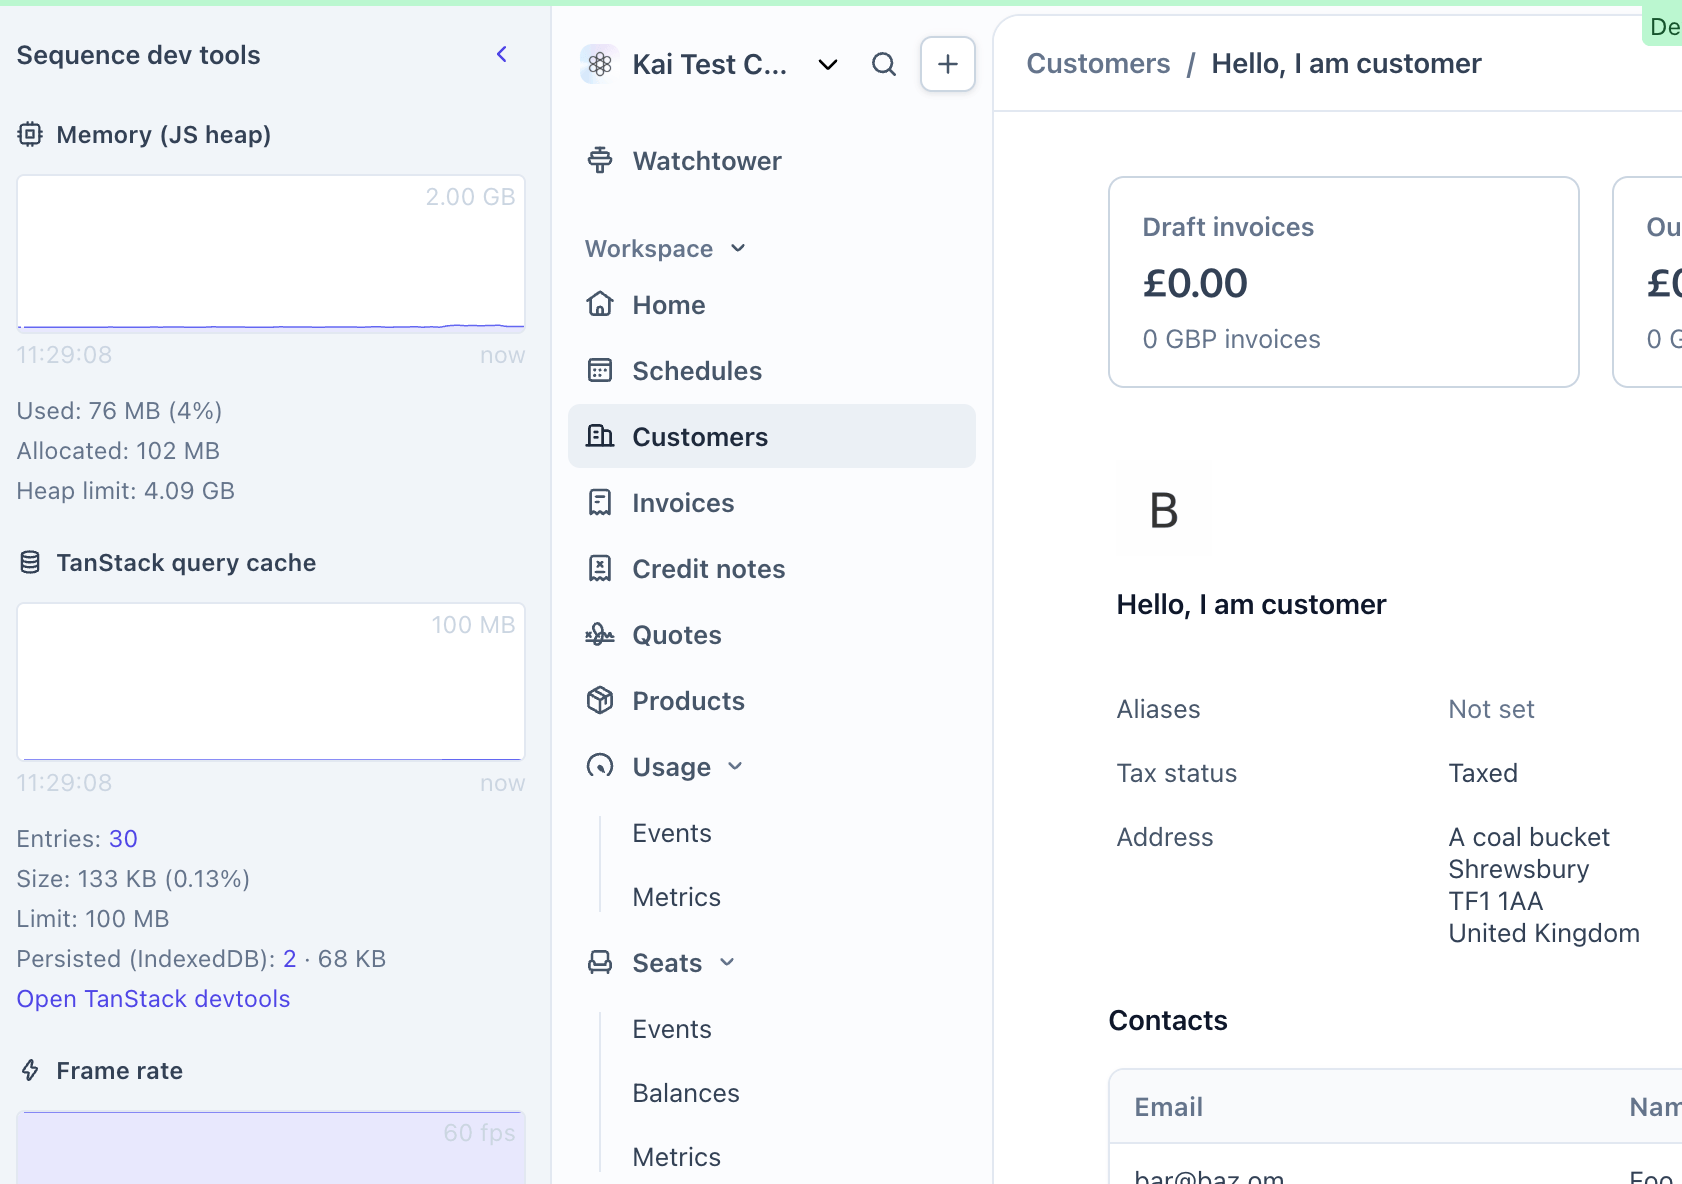1682x1184 pixels.
Task: Open the Kai Test company switcher dropdown
Action: (828, 65)
